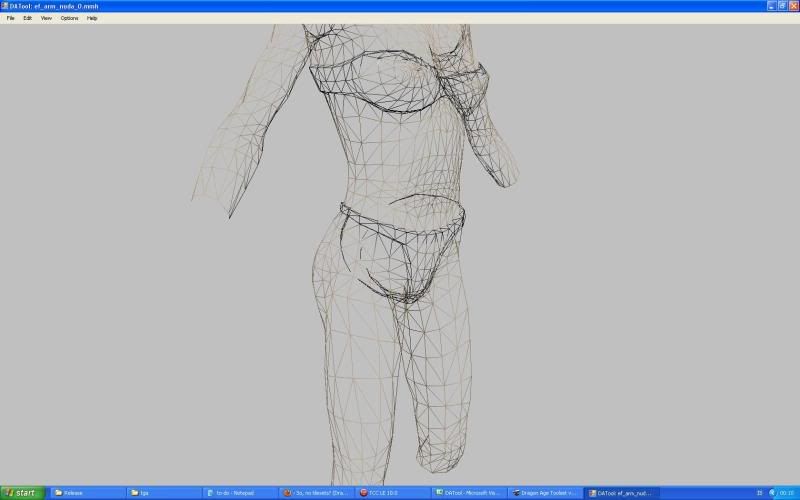Open DATool Microsoft Visual taskbar item

click(468, 493)
